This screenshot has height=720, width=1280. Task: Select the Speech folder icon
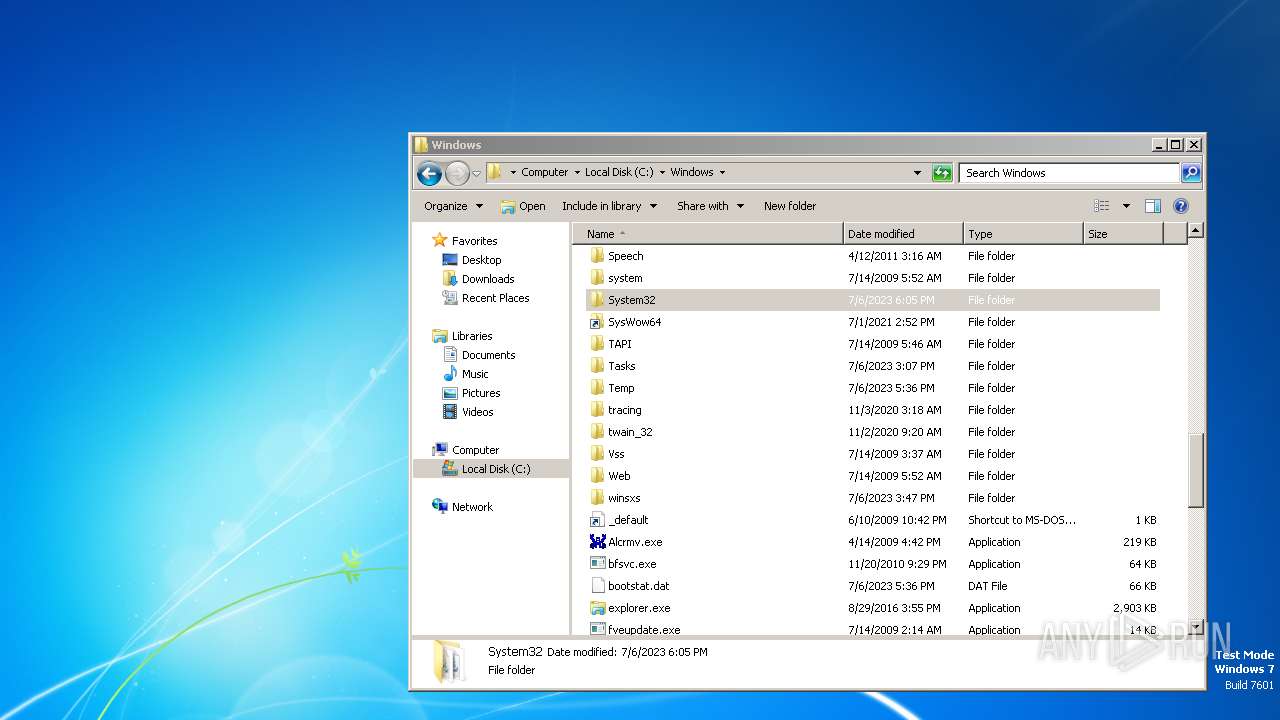coord(597,256)
